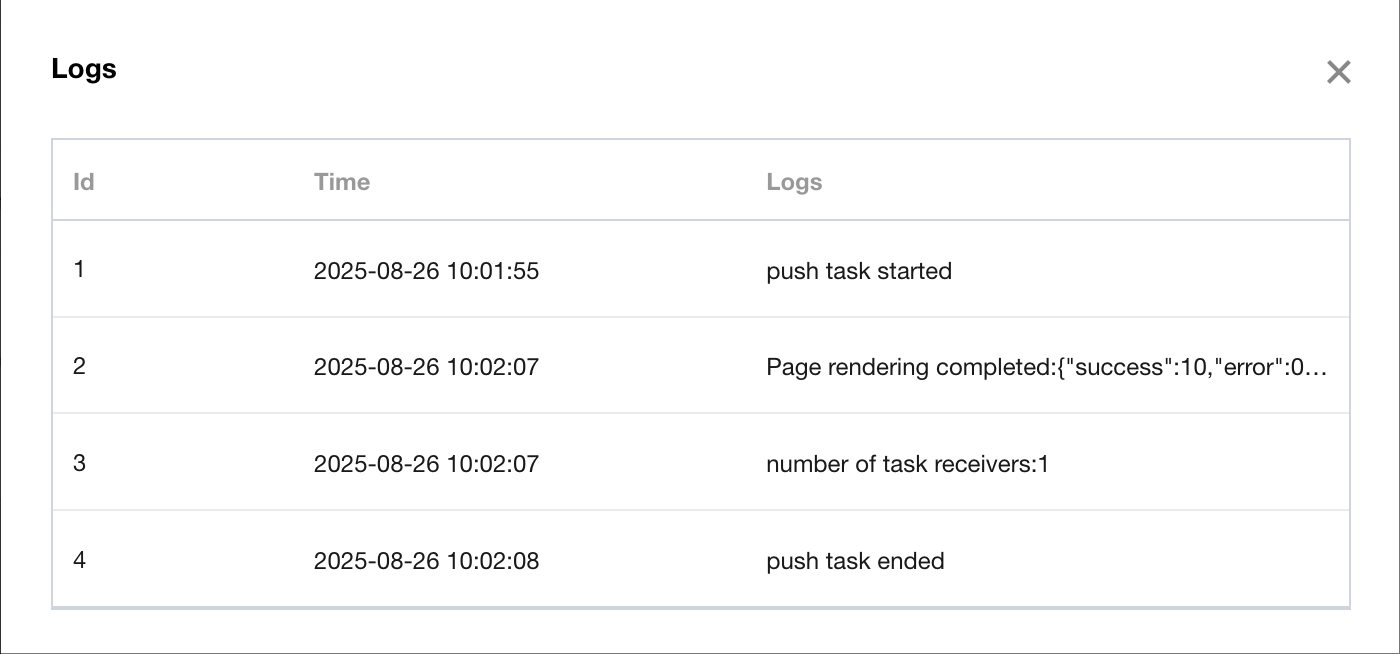Click the Id column header

tap(84, 182)
